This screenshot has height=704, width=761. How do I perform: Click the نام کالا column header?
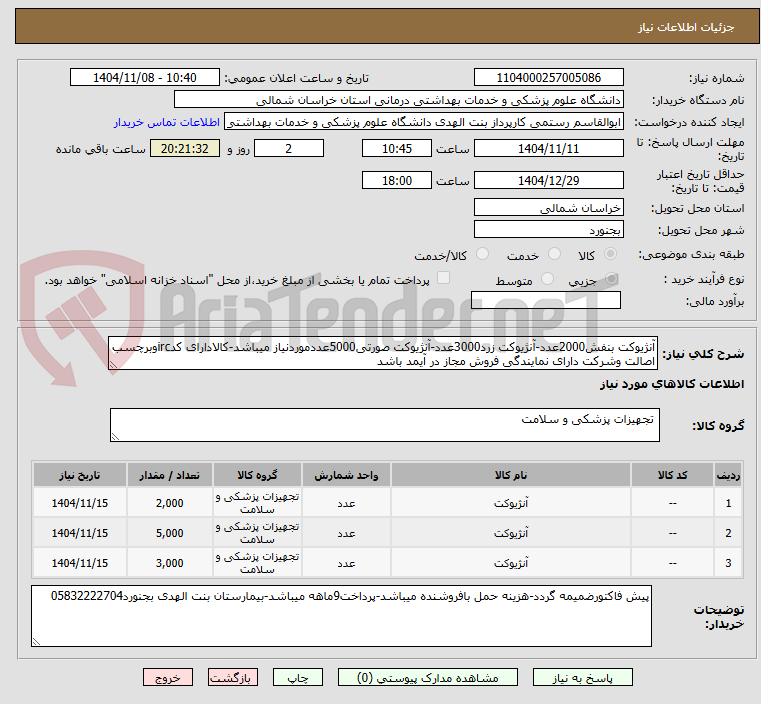(511, 475)
